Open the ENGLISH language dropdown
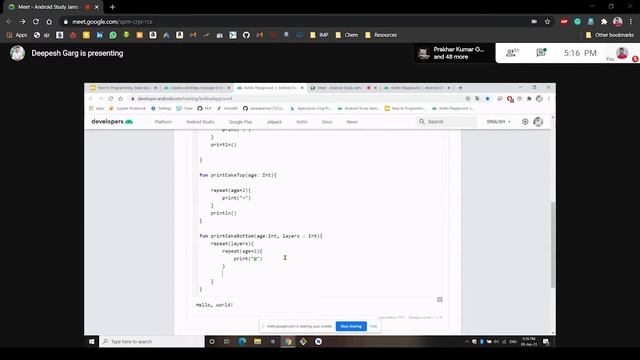The image size is (640, 360). [498, 122]
